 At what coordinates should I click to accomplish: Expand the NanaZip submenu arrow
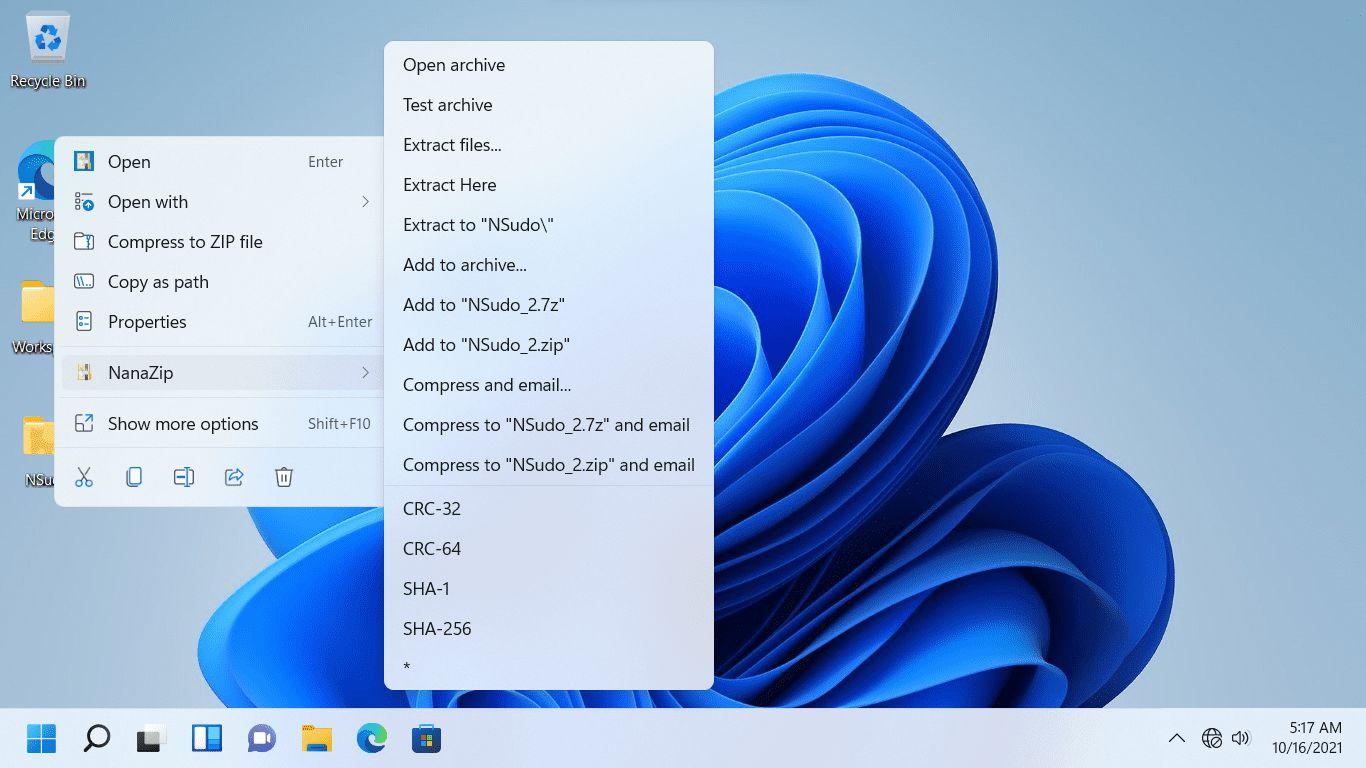click(x=365, y=372)
